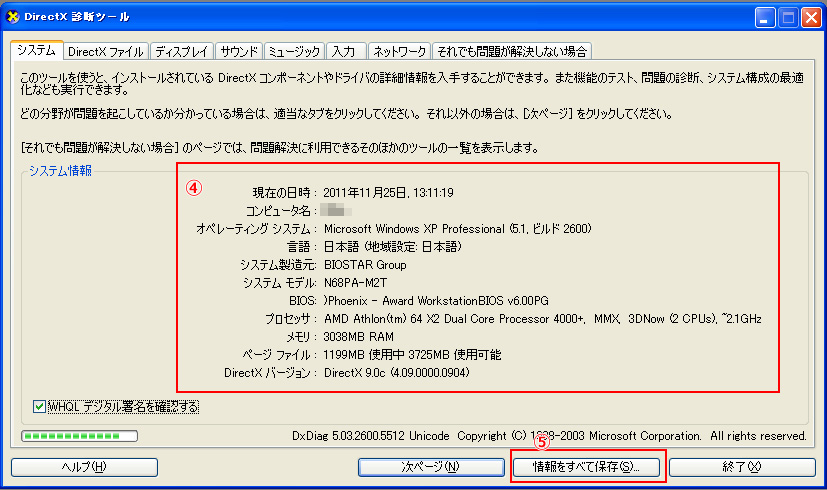Click the DxDiag 5.03.2600.5512 Unicode text

pos(371,436)
